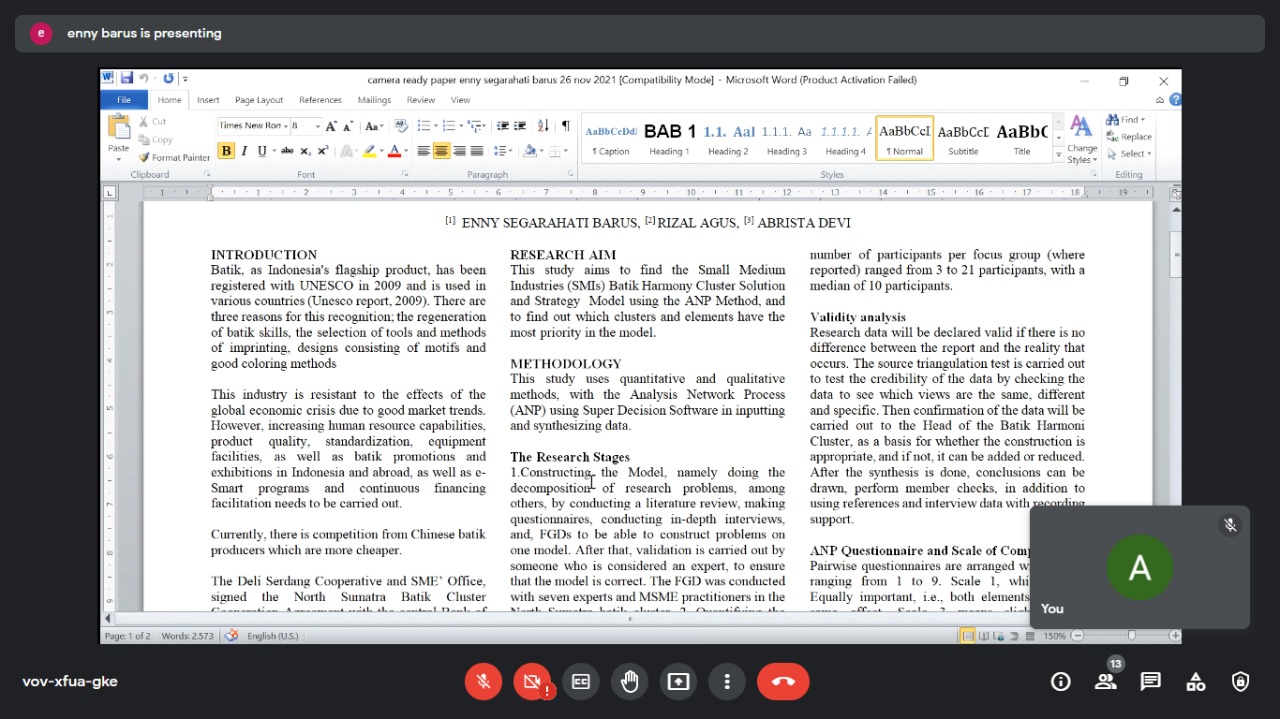Click the Decrease Indent icon
This screenshot has width=1280, height=719.
[502, 126]
